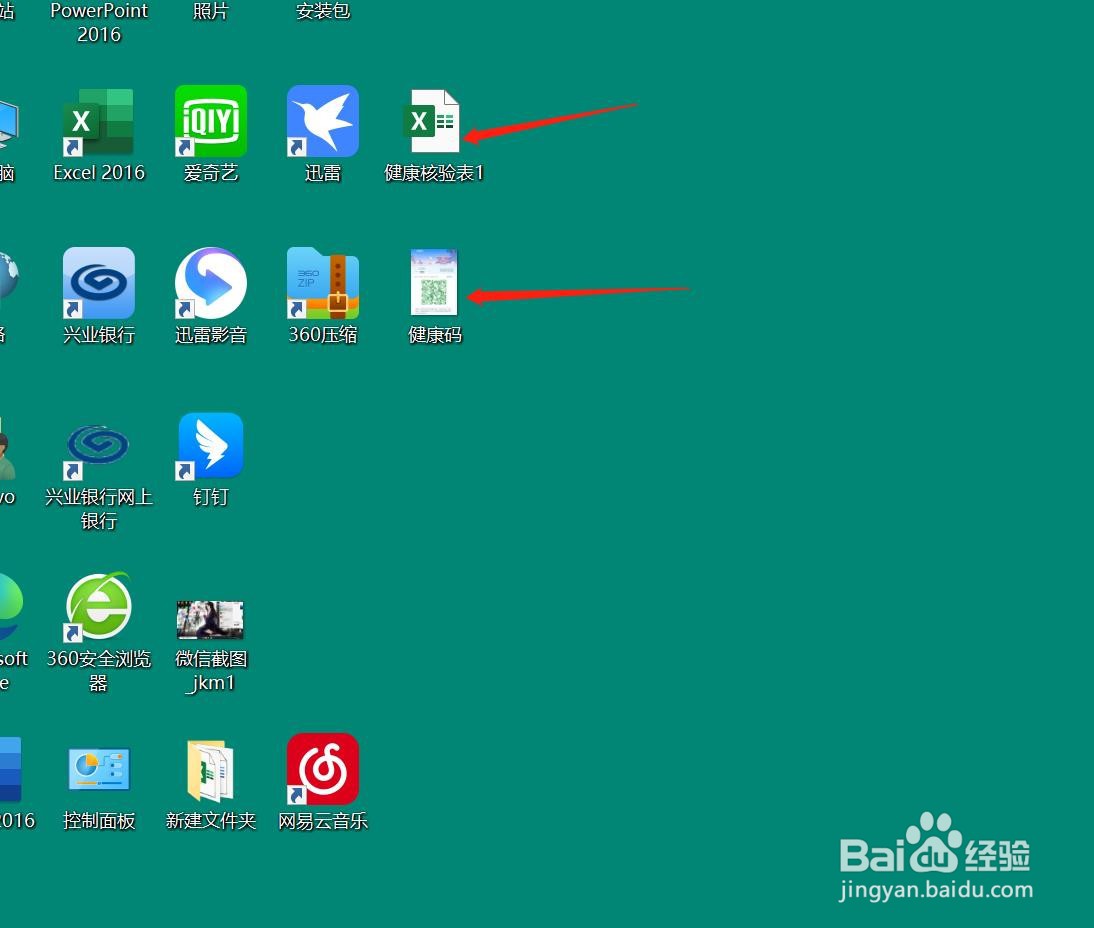
Task: Click the 健康码 file name text
Action: coord(435,334)
